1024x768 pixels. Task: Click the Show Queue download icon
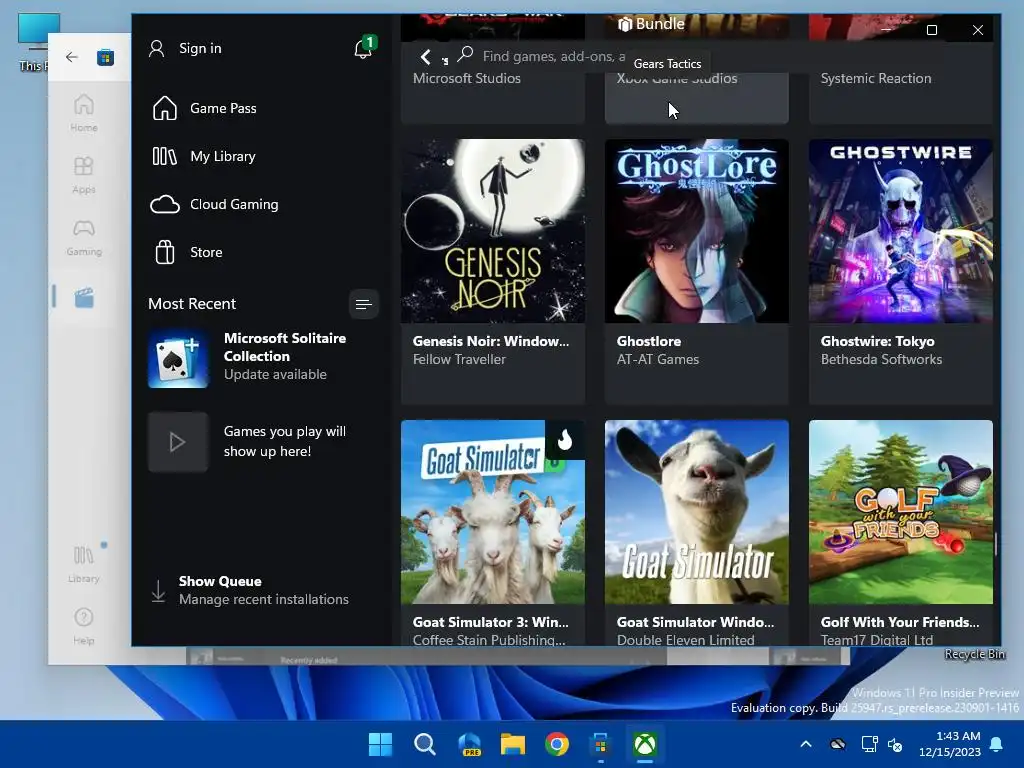pyautogui.click(x=158, y=591)
